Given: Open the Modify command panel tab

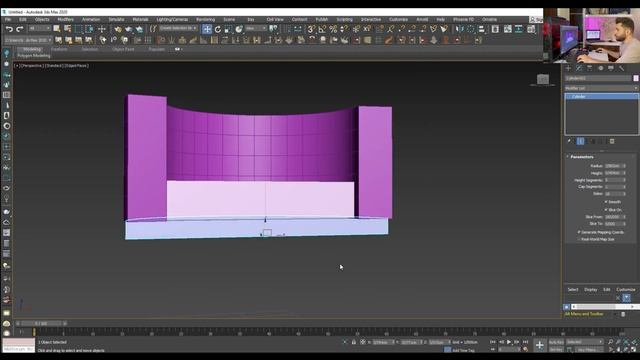Looking at the screenshot, I should click(x=579, y=68).
